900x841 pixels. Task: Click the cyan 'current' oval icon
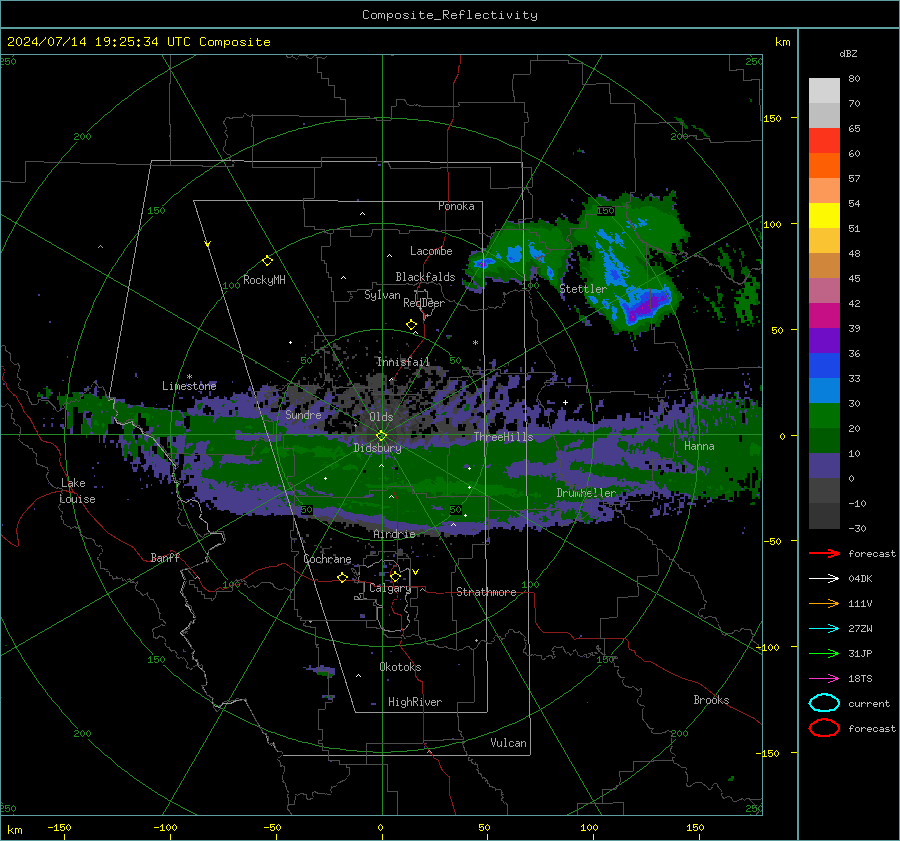(x=824, y=703)
